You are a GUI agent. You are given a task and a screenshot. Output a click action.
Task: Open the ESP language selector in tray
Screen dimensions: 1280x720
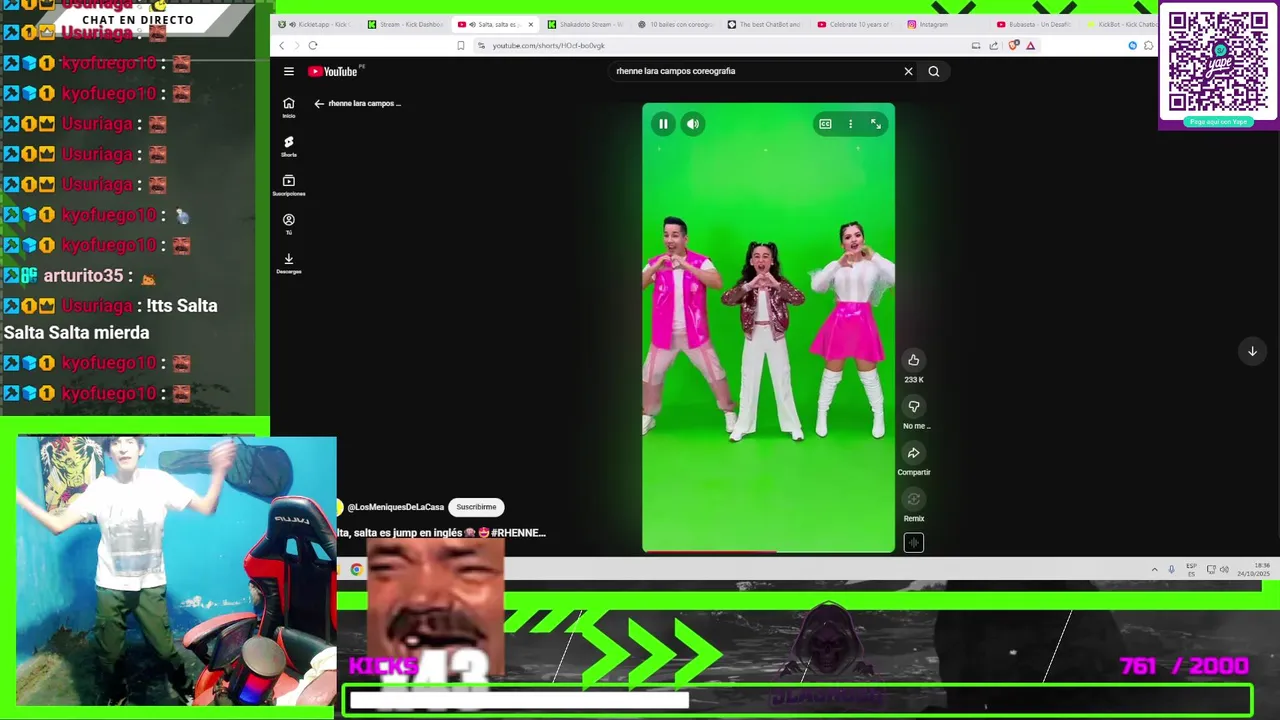point(1191,570)
